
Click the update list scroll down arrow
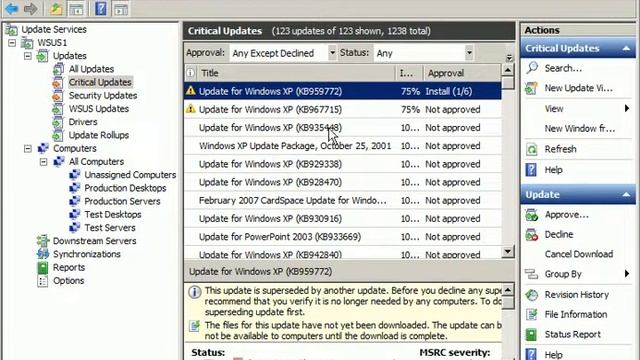pos(507,251)
